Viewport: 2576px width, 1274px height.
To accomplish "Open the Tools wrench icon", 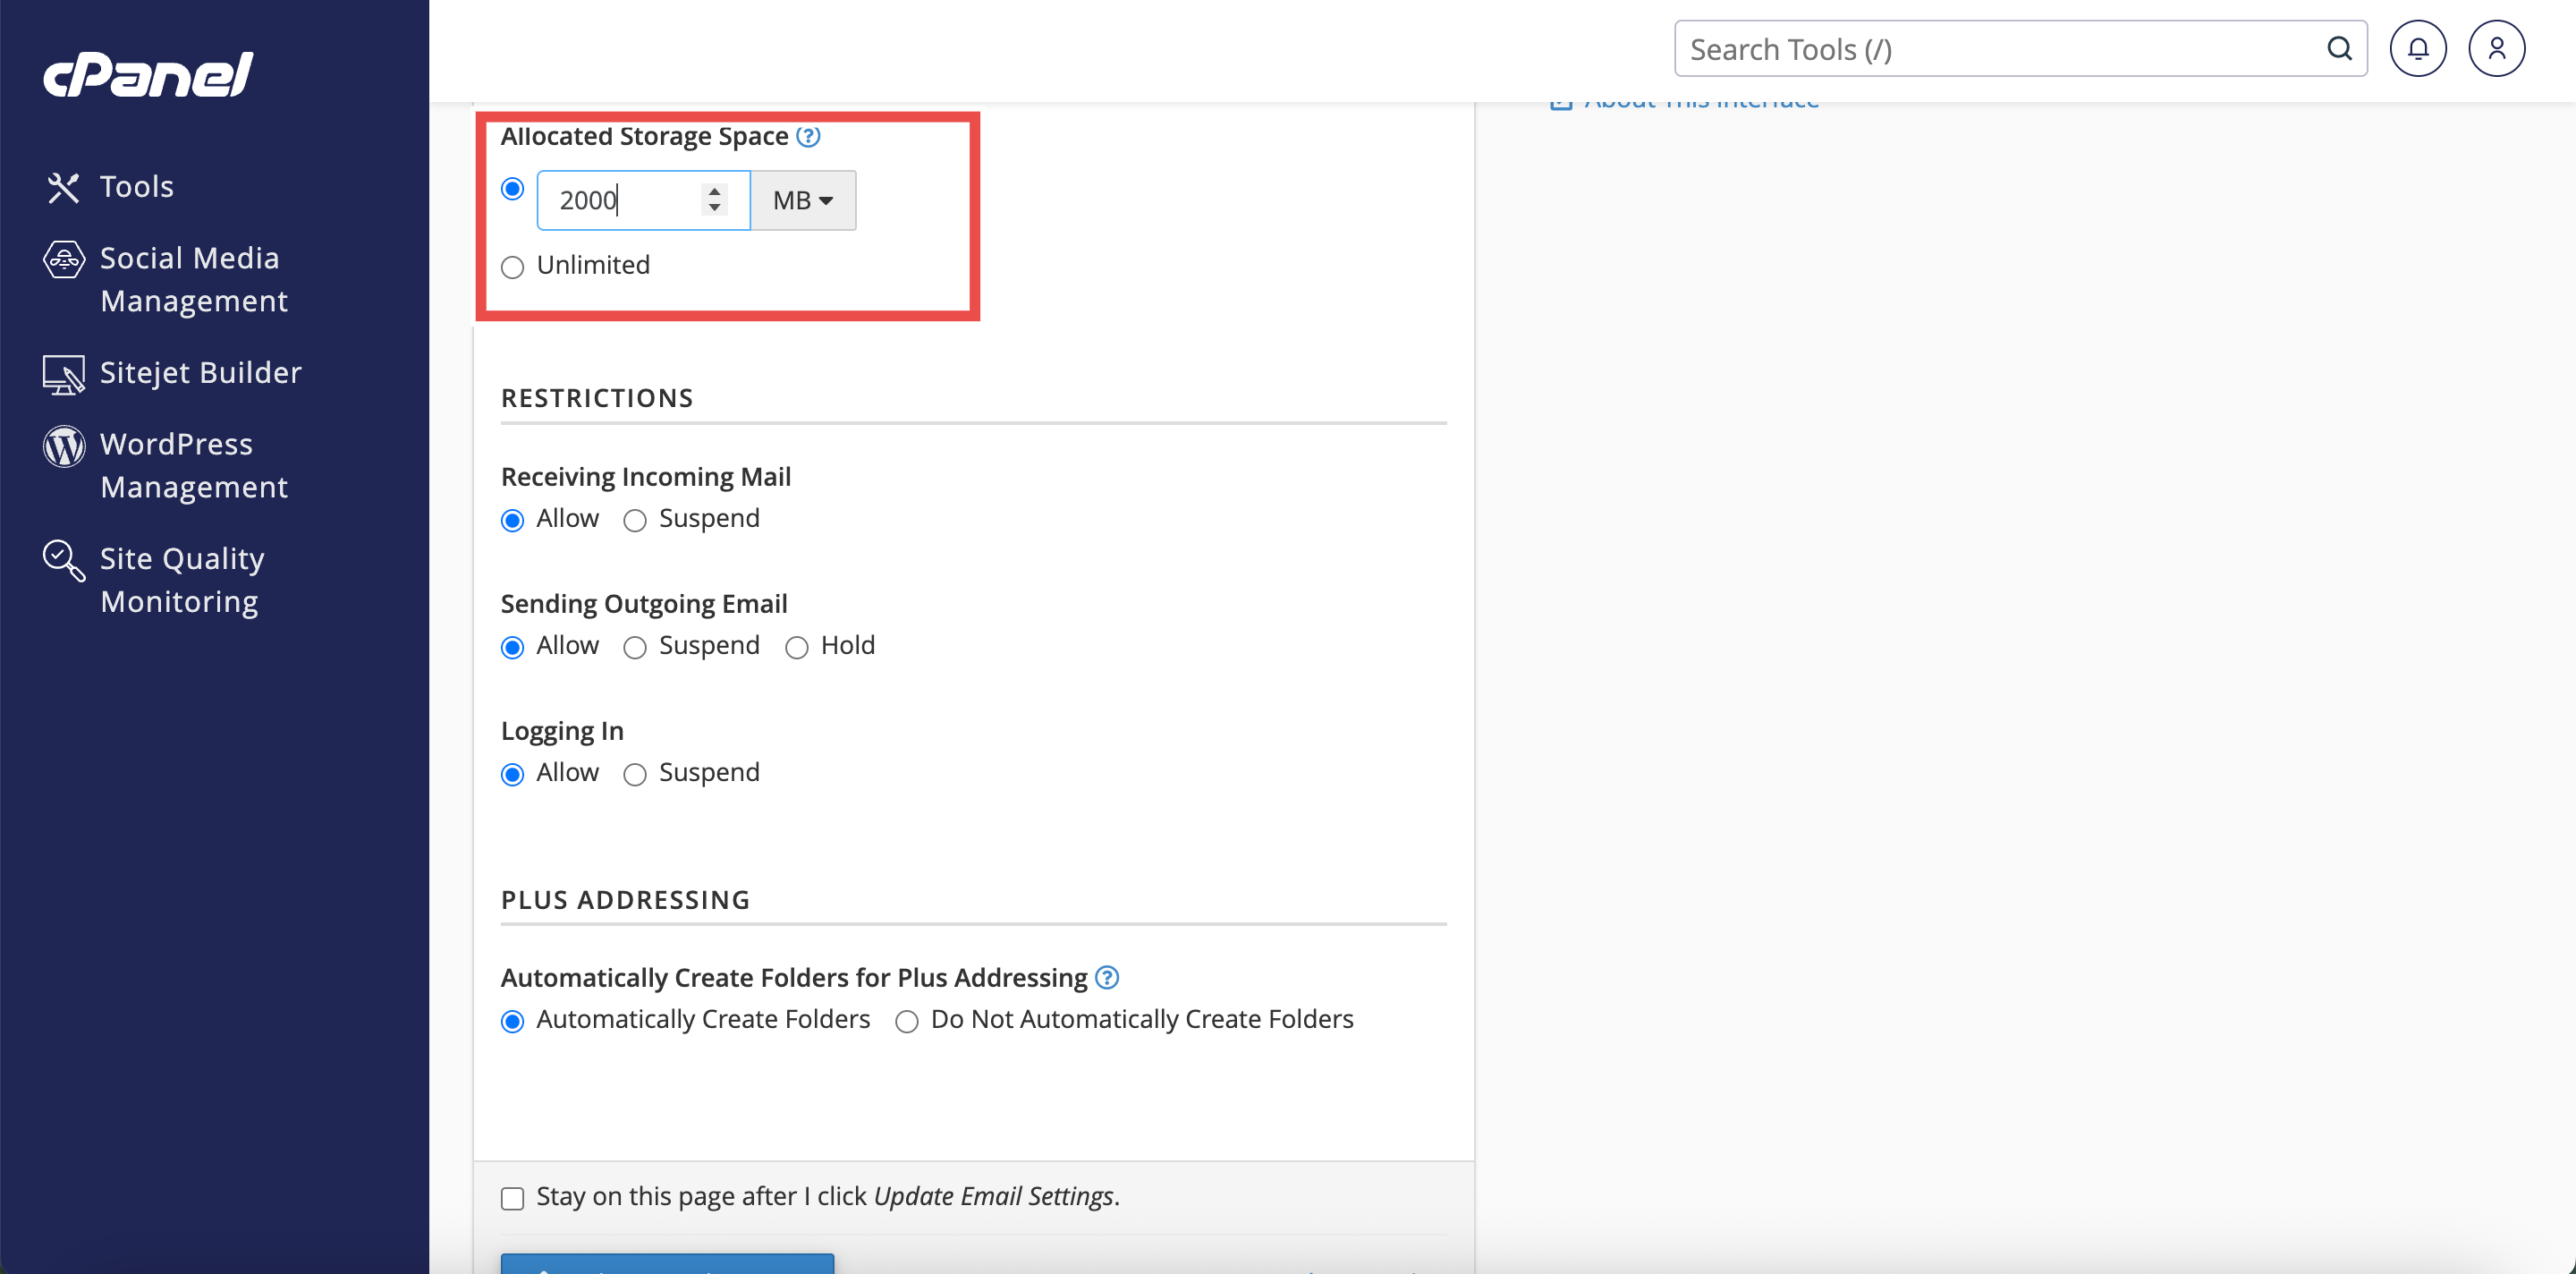I will point(63,187).
